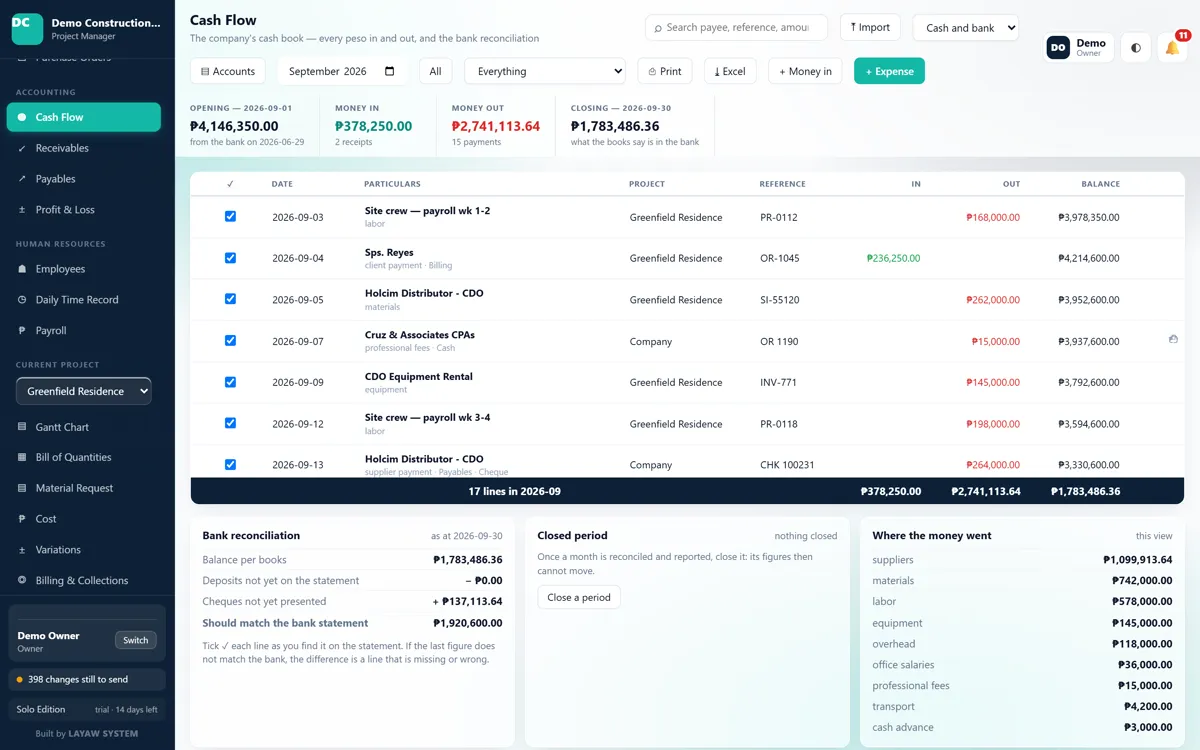Add a Money in entry

(x=805, y=71)
